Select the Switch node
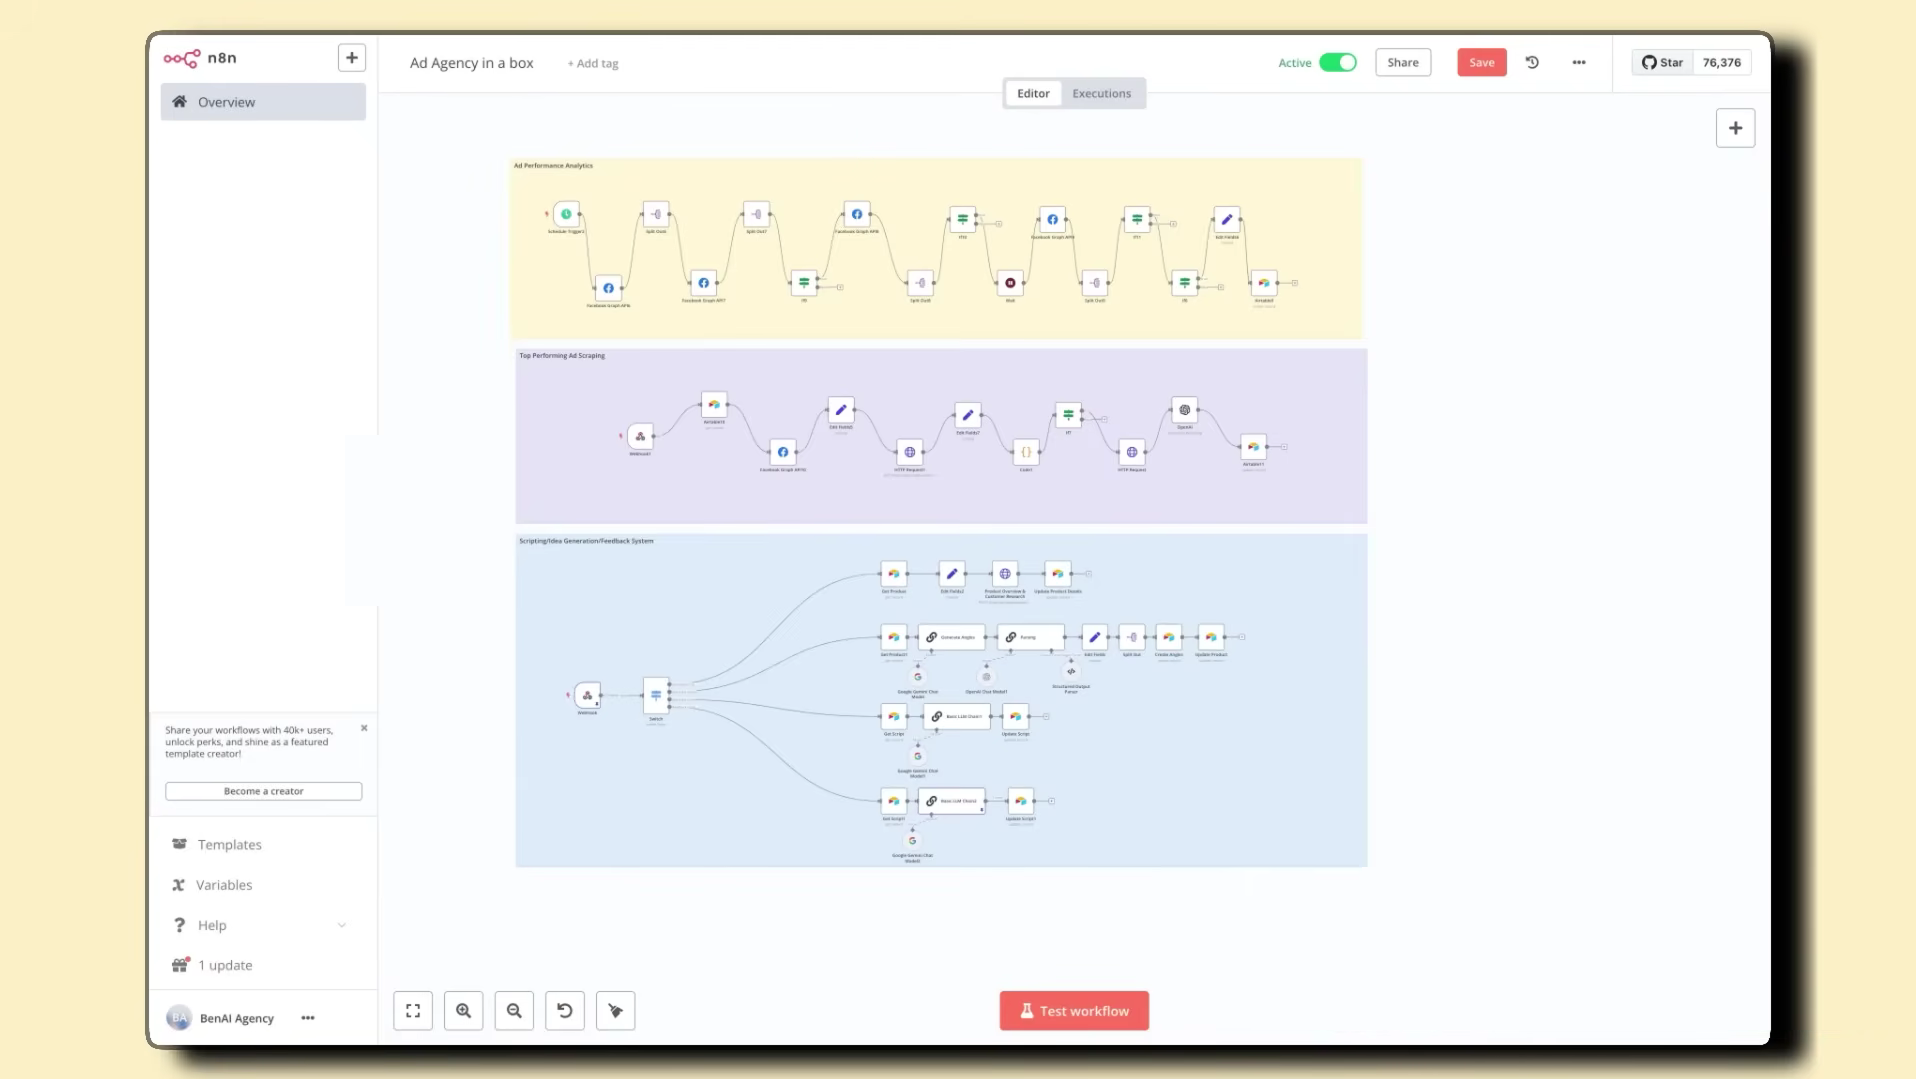The image size is (1916, 1079). pyautogui.click(x=656, y=695)
